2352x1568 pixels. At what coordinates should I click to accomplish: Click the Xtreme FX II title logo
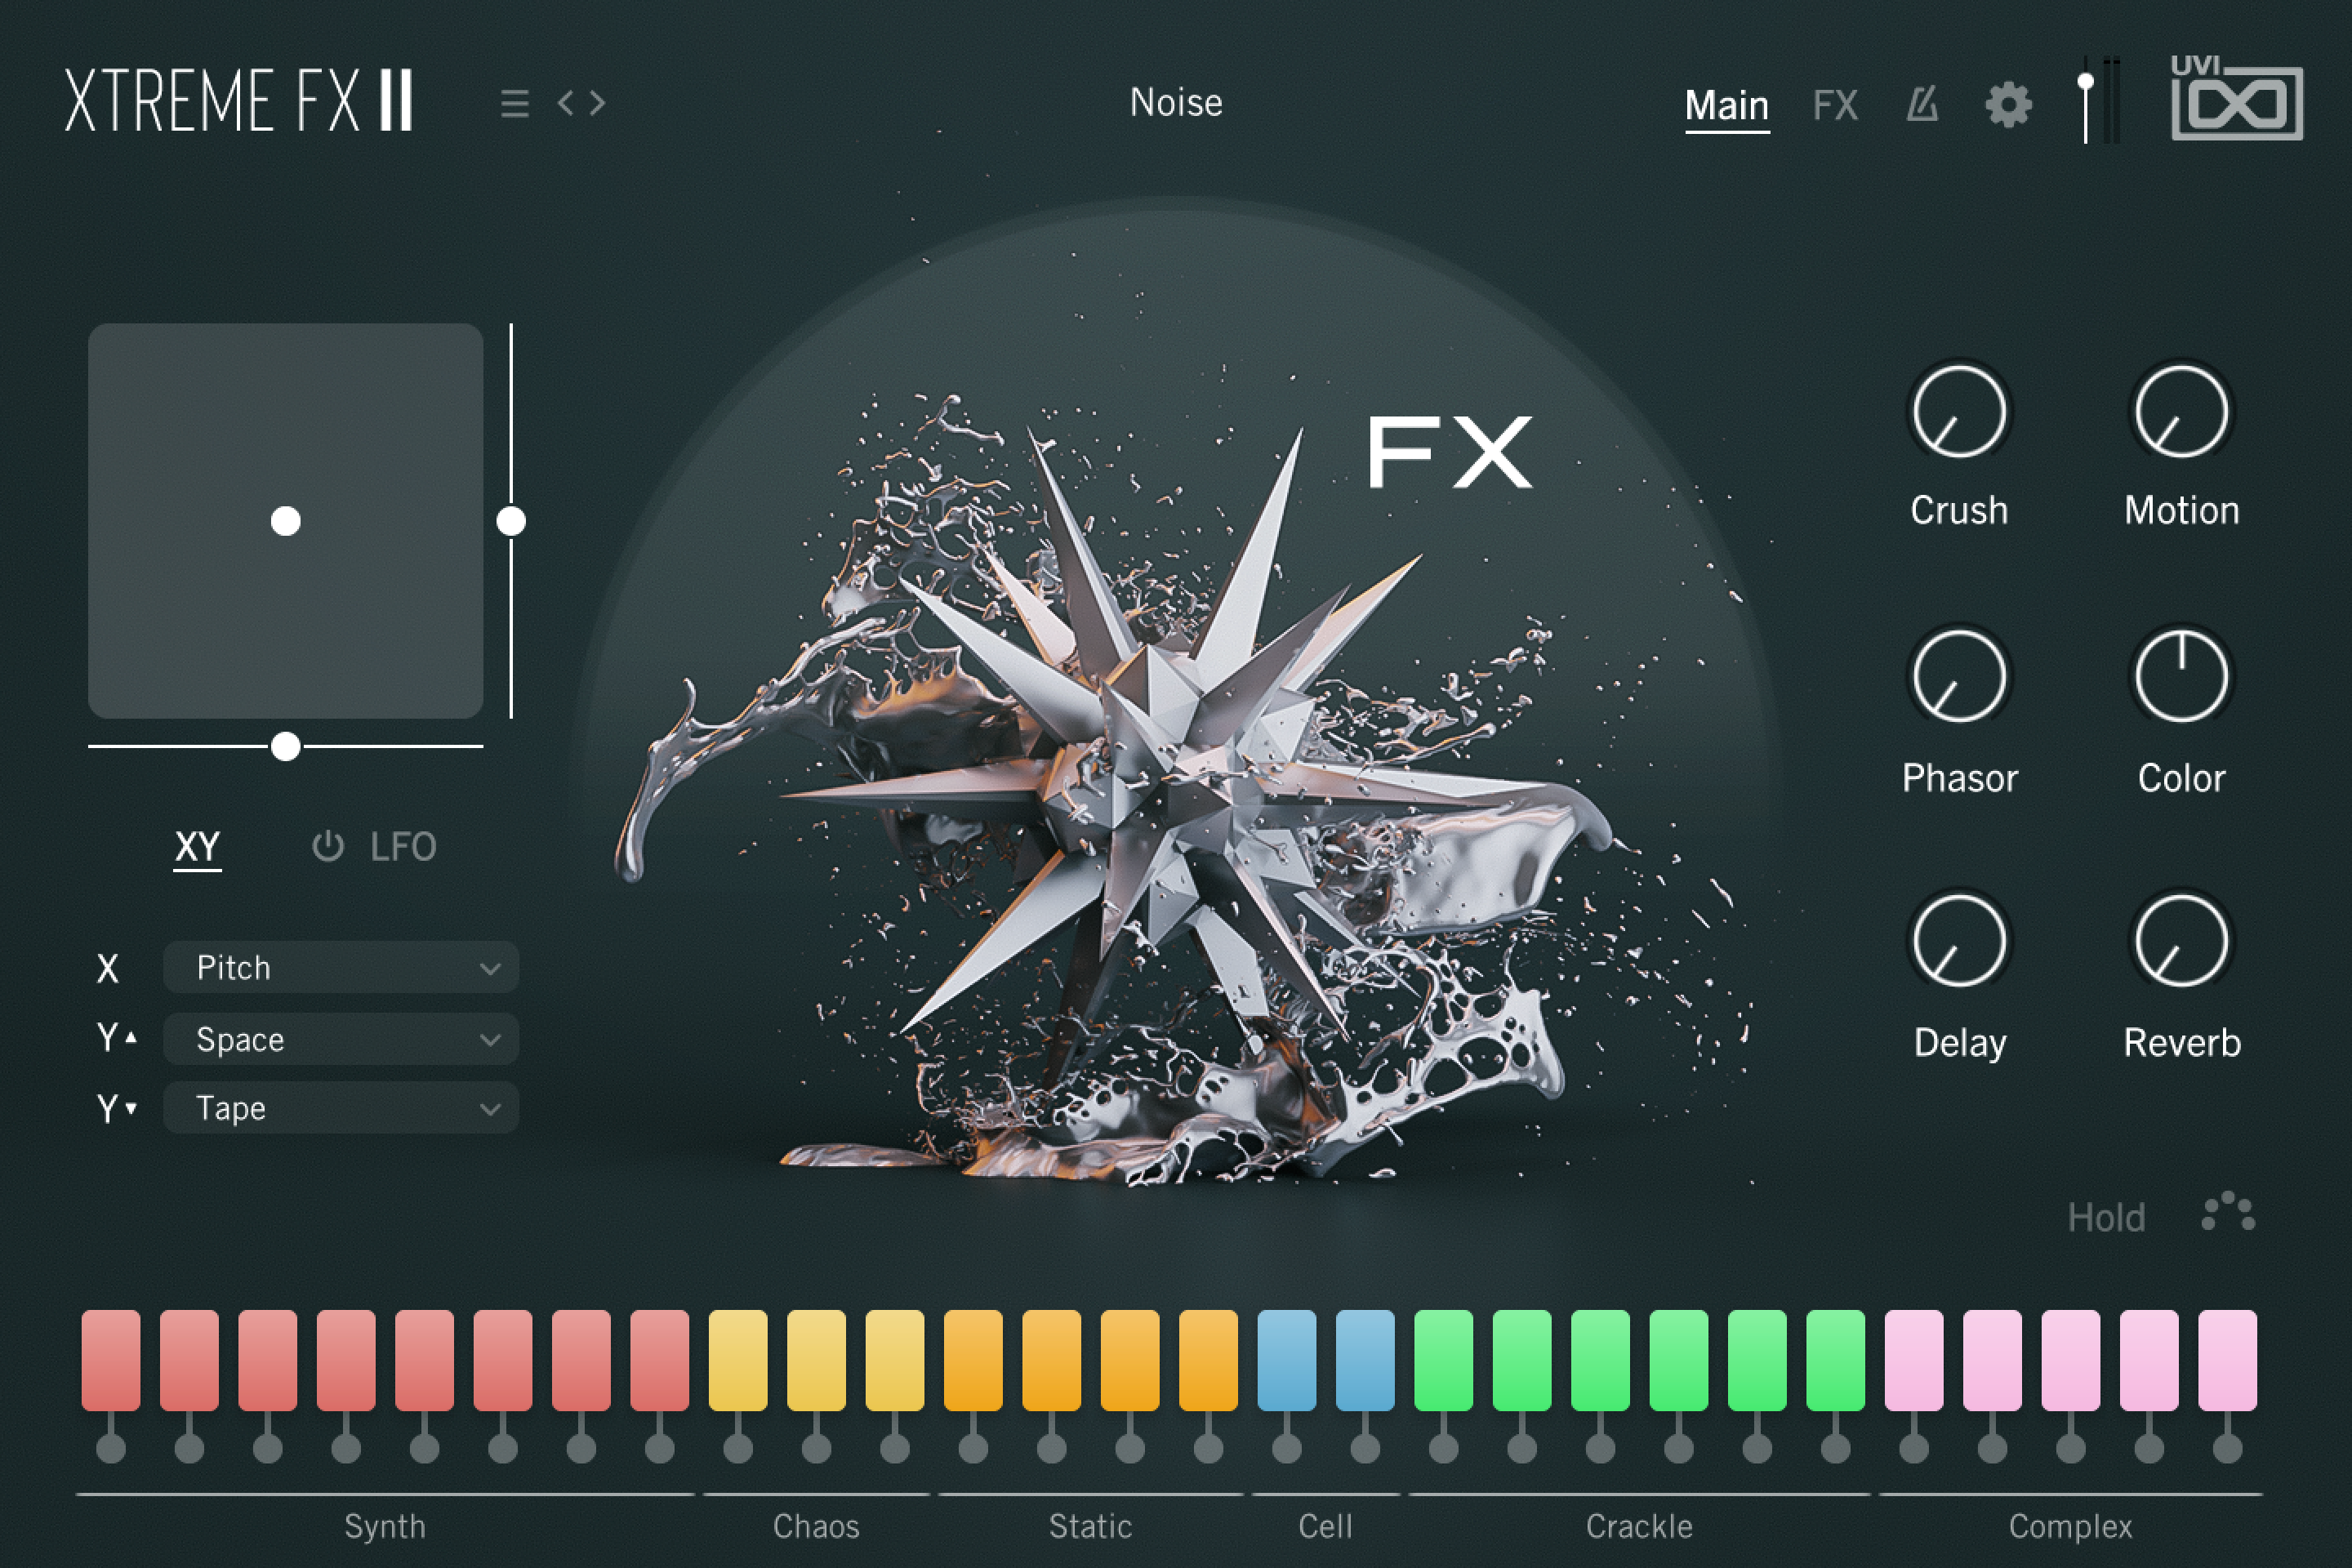point(238,100)
